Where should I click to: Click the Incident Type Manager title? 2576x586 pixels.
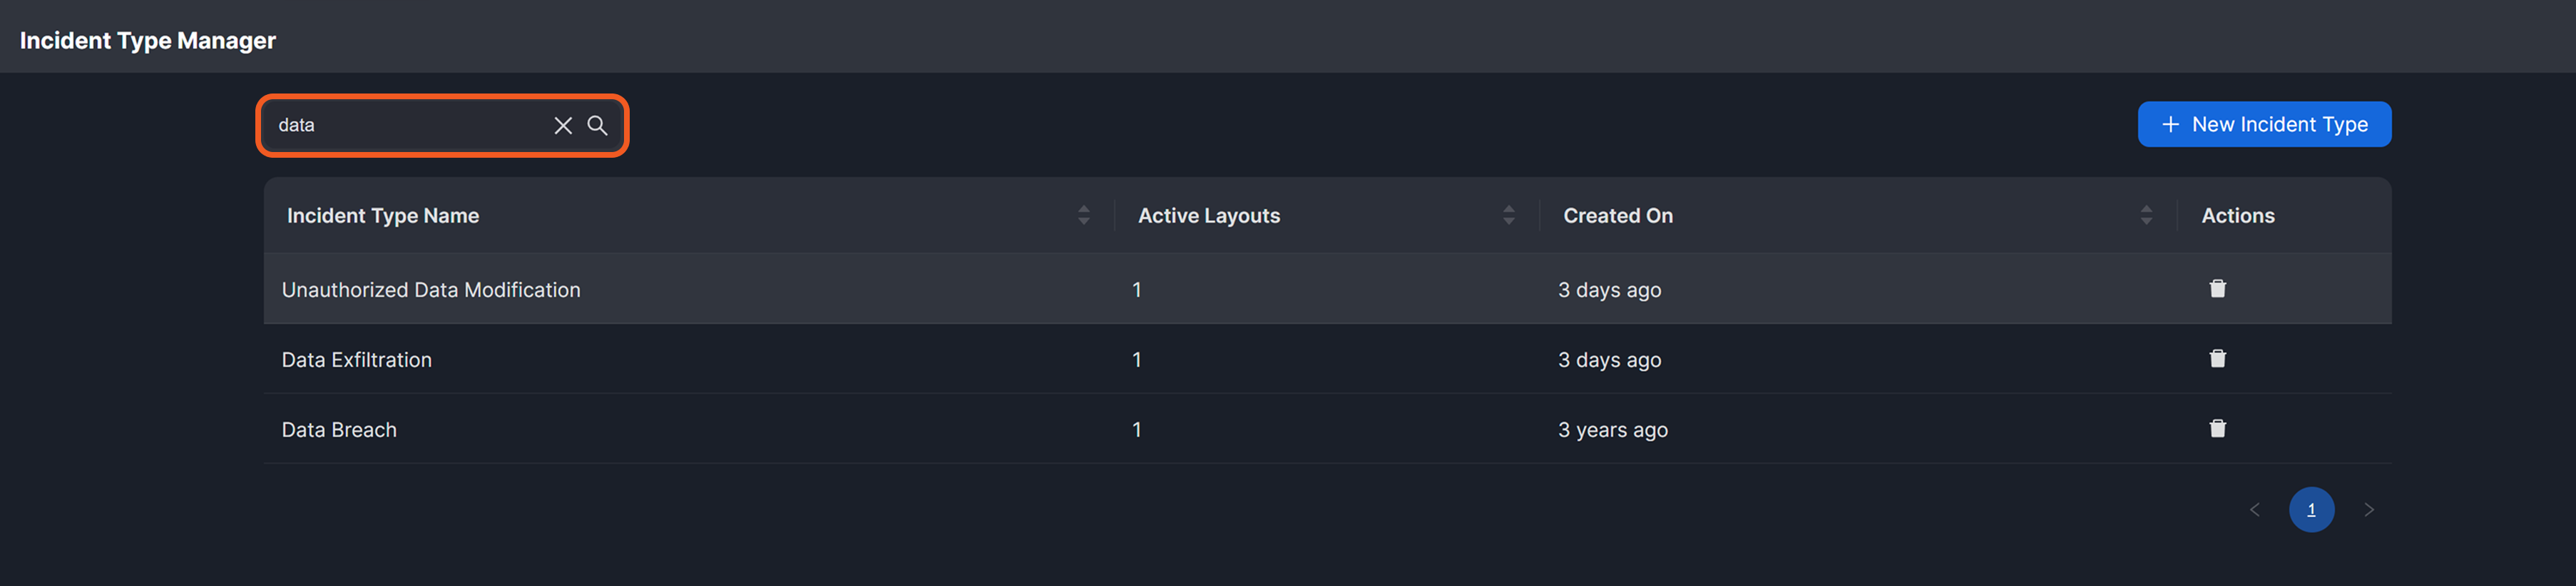148,41
